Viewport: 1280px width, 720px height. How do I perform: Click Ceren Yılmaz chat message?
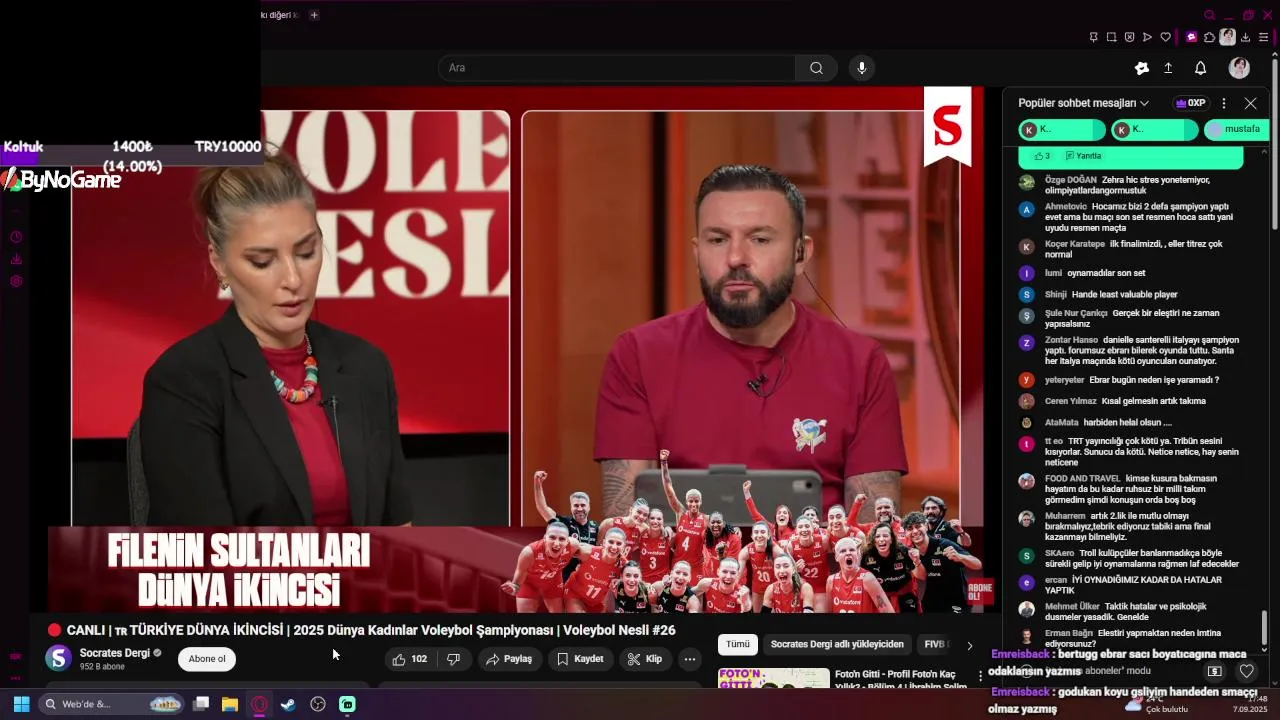(x=1131, y=401)
